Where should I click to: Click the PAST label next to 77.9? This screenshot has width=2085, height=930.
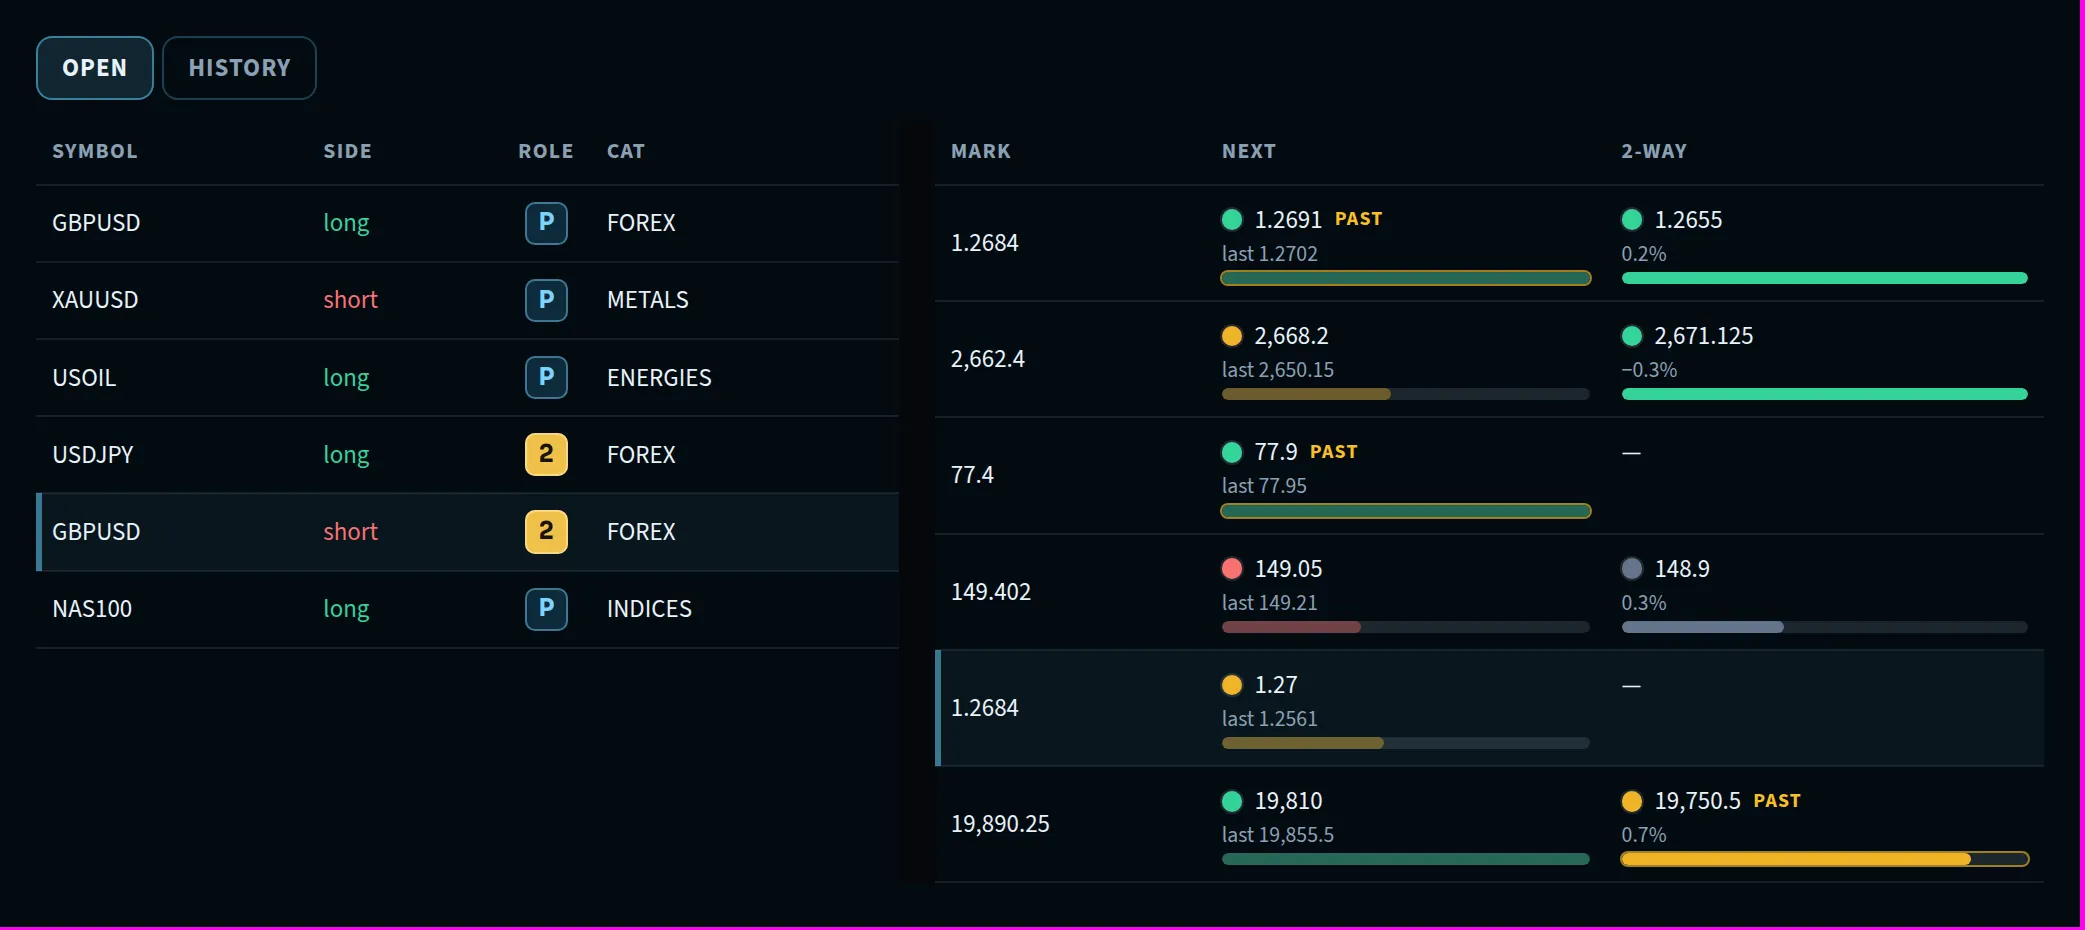point(1333,452)
